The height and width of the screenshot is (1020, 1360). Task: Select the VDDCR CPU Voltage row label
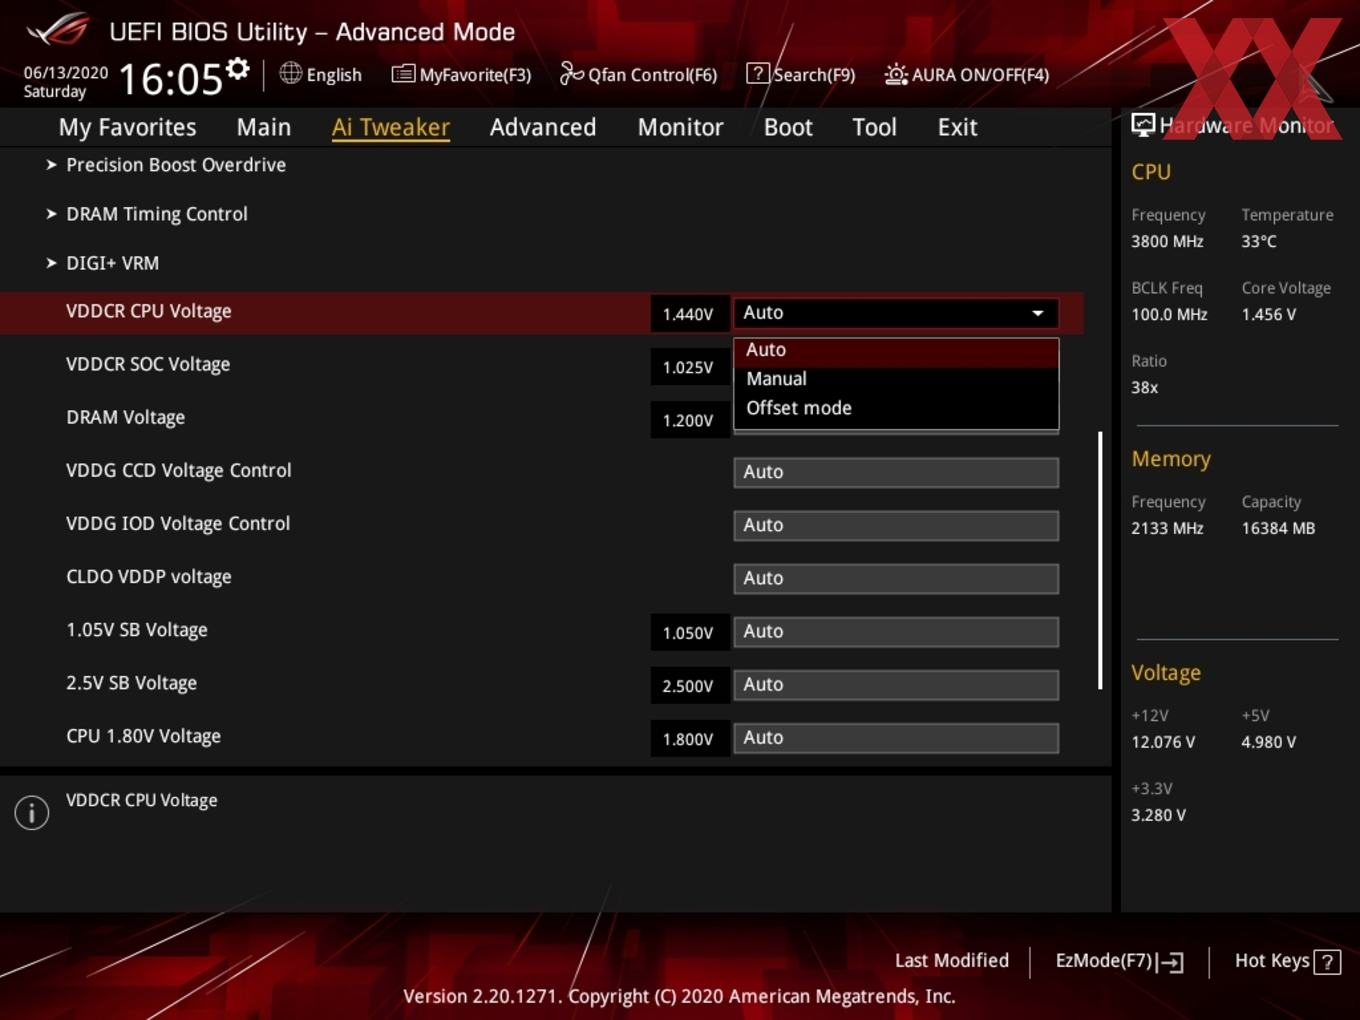(148, 311)
